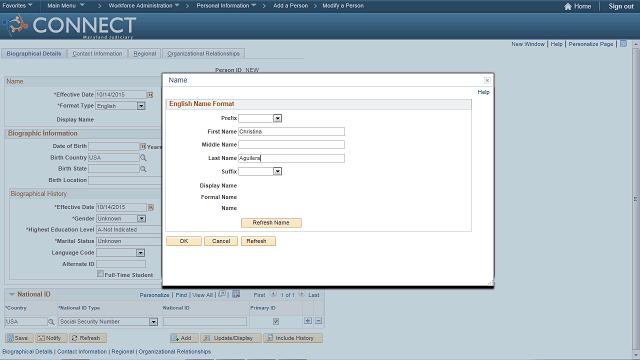Select Biographical Details tab
The image size is (640, 360).
[x=34, y=53]
